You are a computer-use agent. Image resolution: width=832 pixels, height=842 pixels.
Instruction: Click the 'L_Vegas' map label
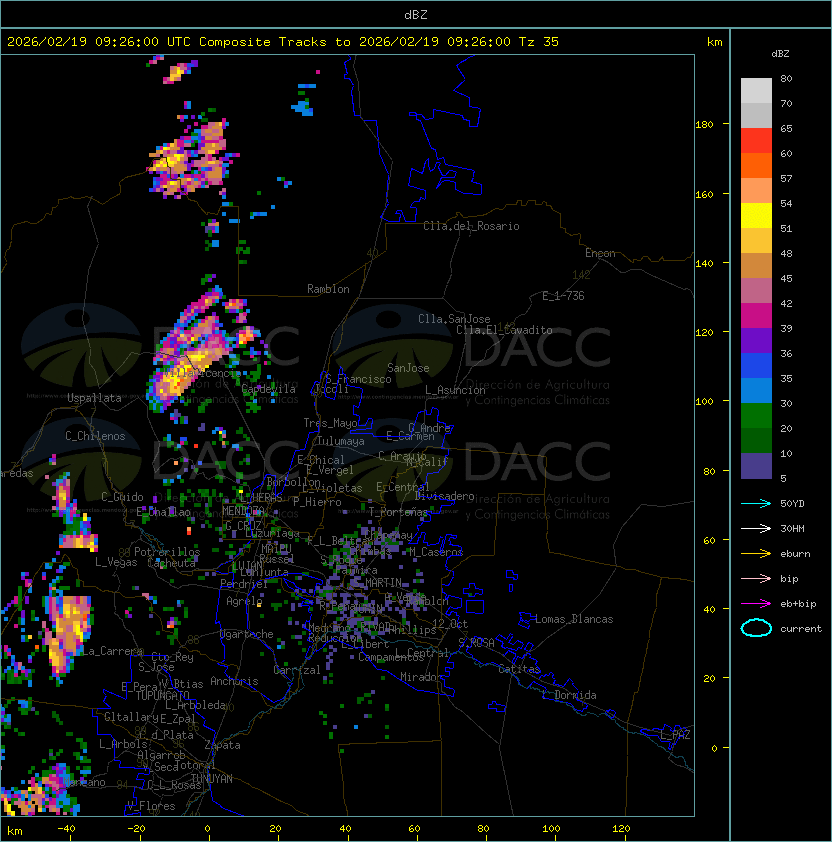(x=116, y=562)
